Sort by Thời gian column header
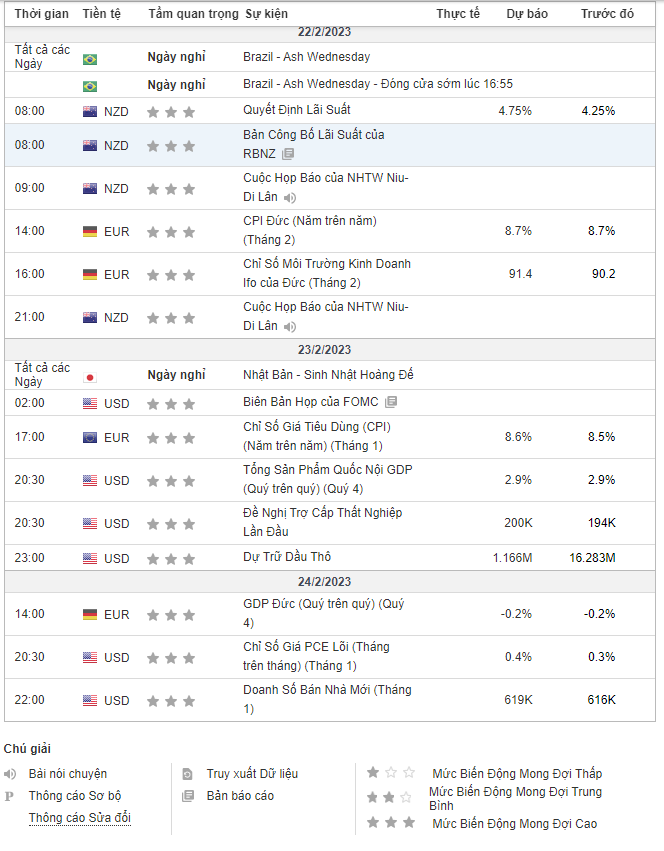664x851 pixels. (41, 14)
